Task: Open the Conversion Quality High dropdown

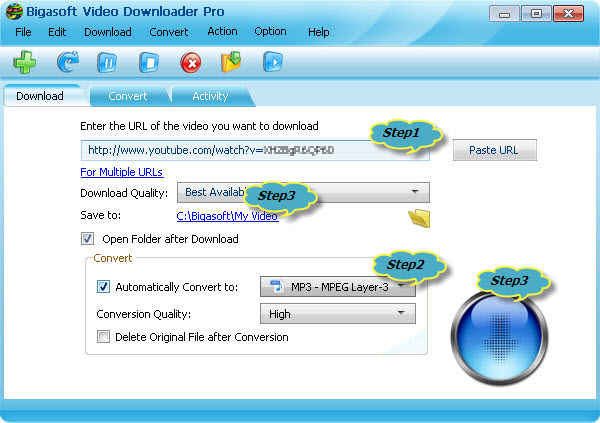Action: click(x=338, y=314)
